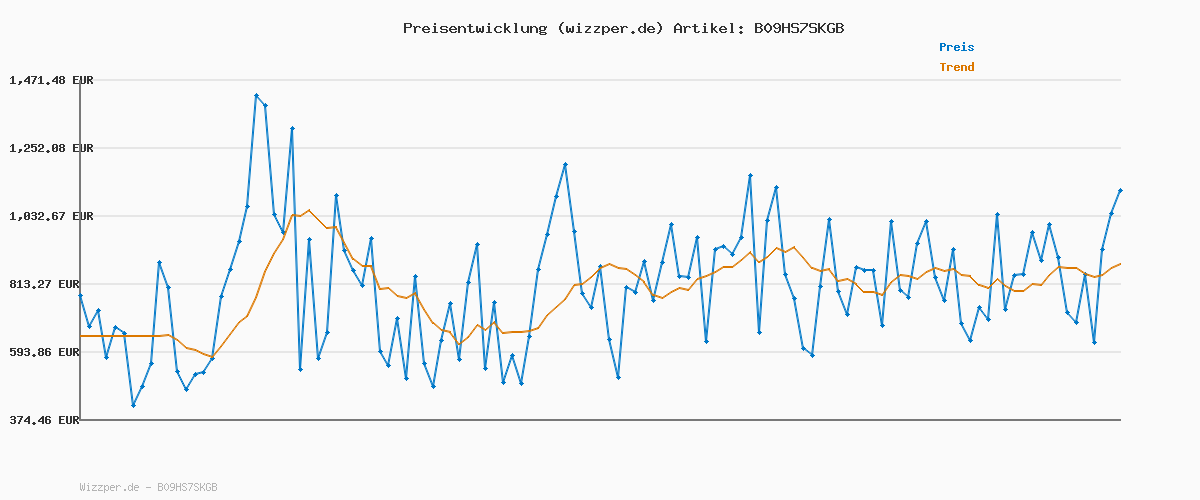
Task: Click the 1,471.48 EUR axis label
Action: (x=51, y=80)
